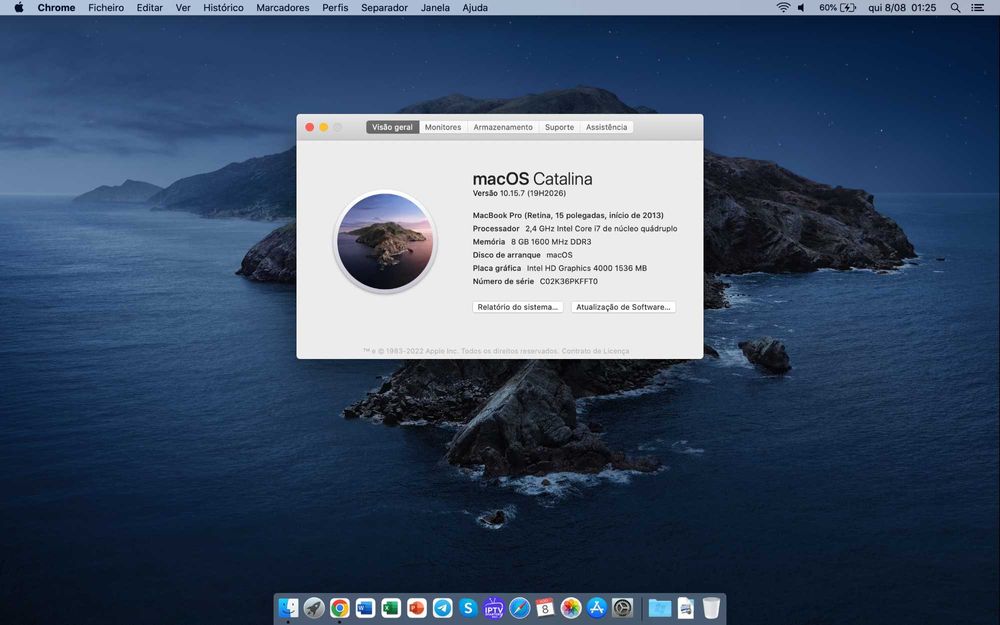Click the Wi-Fi status icon
Viewport: 1000px width, 625px height.
click(783, 8)
